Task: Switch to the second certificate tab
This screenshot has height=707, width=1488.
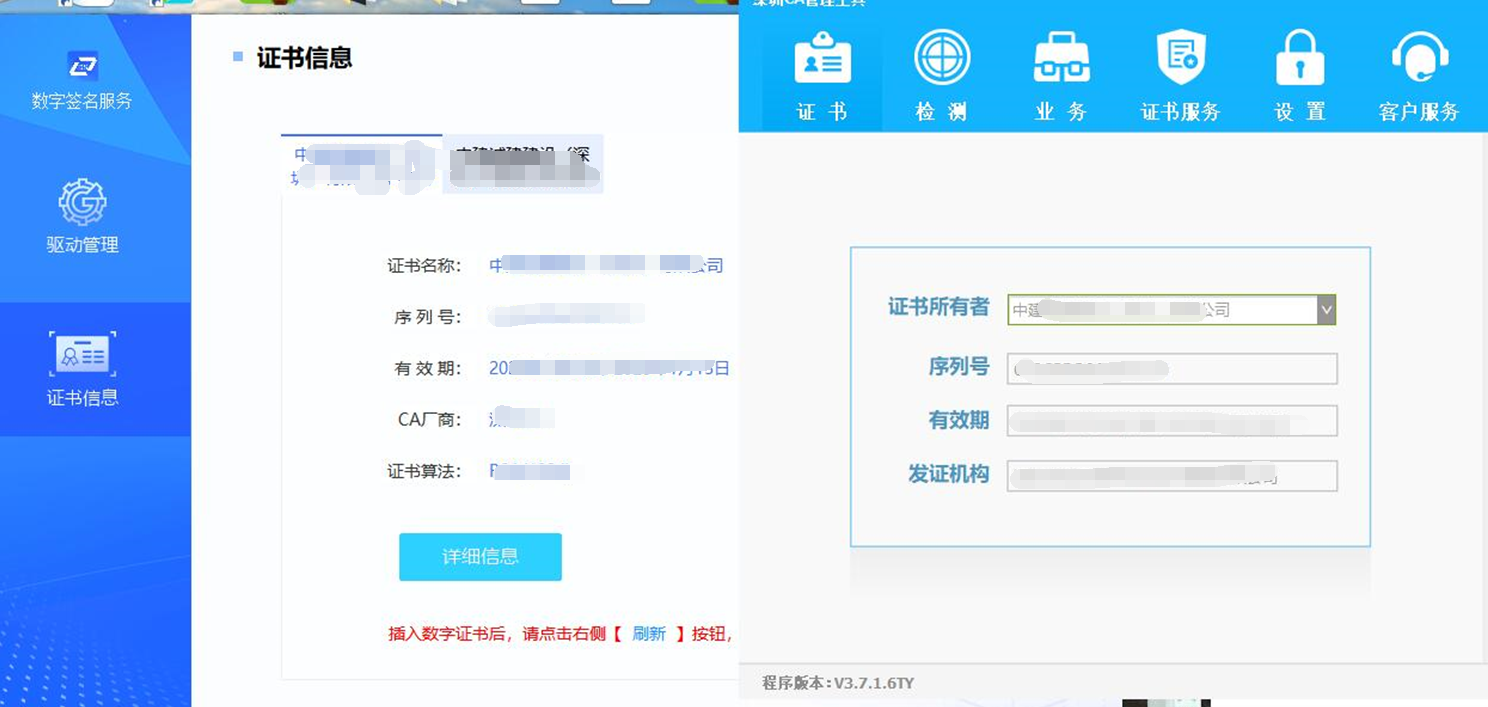Action: pyautogui.click(x=523, y=164)
